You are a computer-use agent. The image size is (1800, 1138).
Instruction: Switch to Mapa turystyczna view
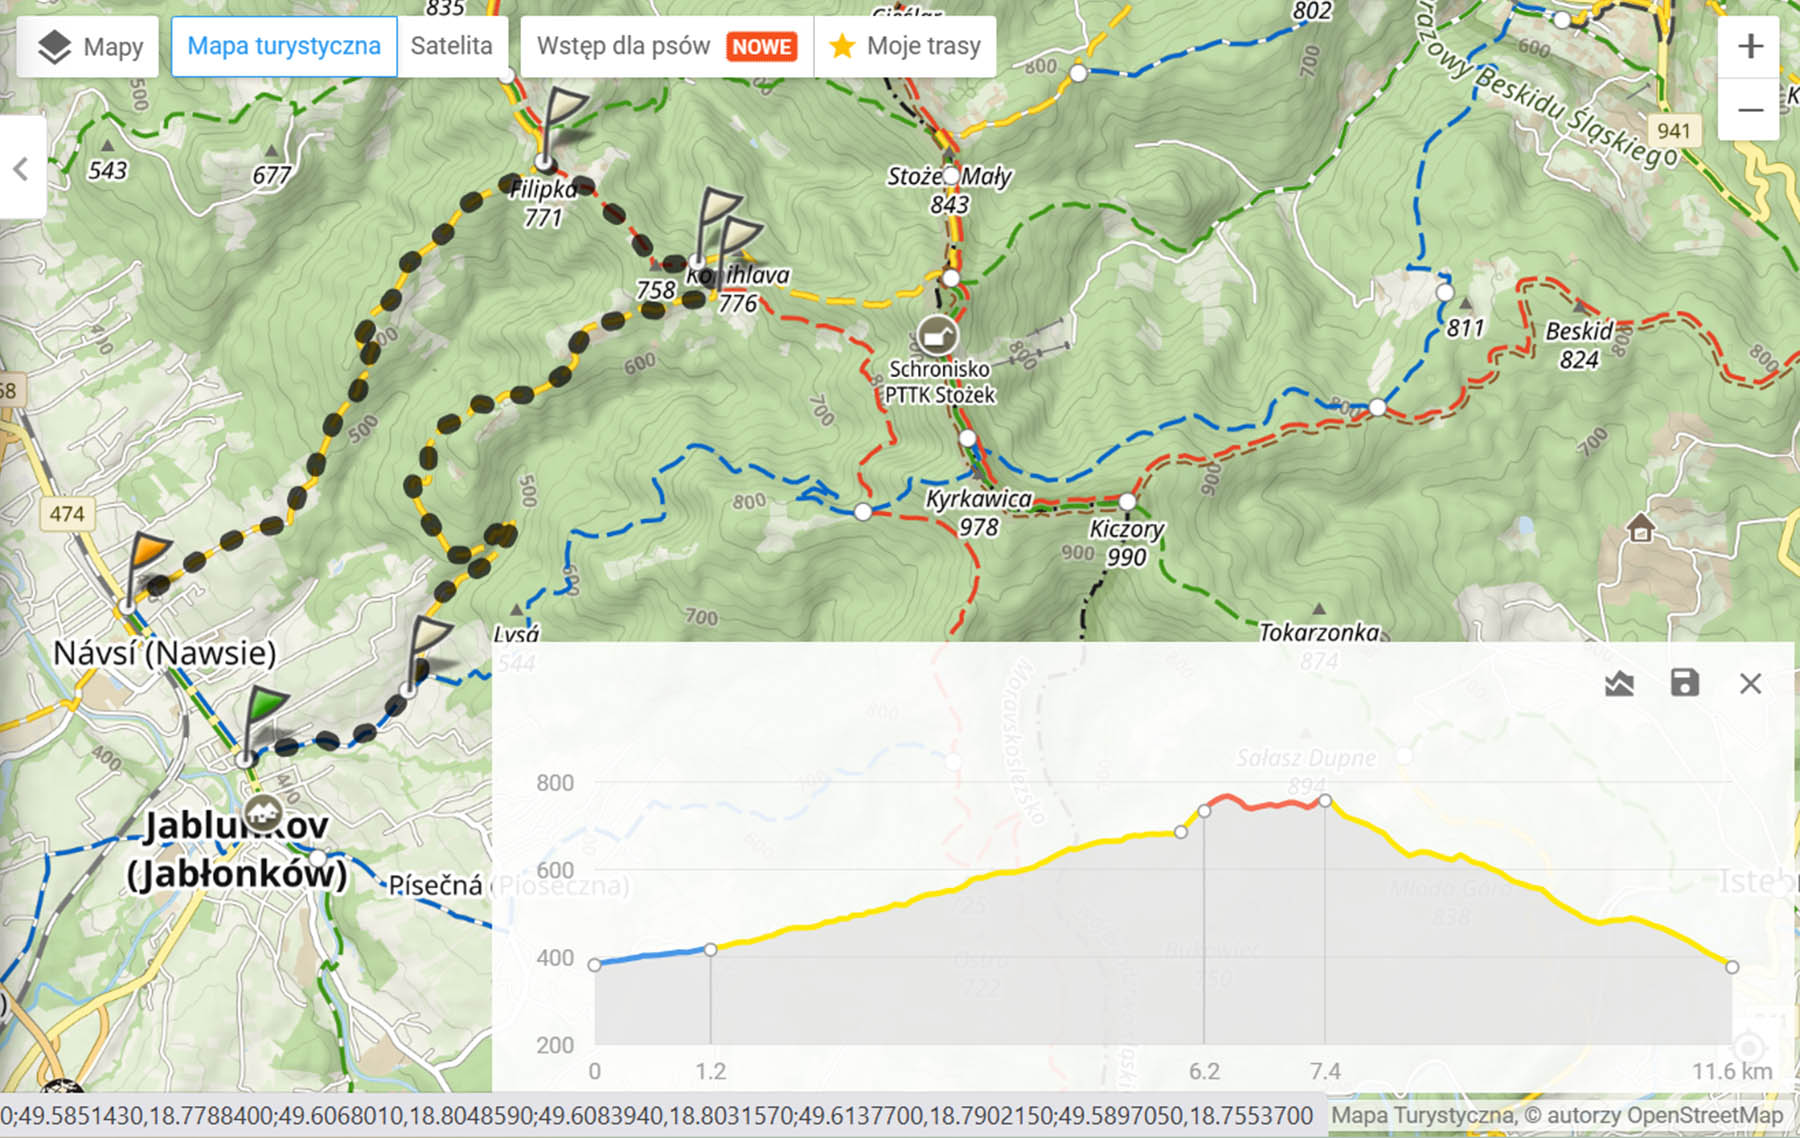(x=284, y=47)
